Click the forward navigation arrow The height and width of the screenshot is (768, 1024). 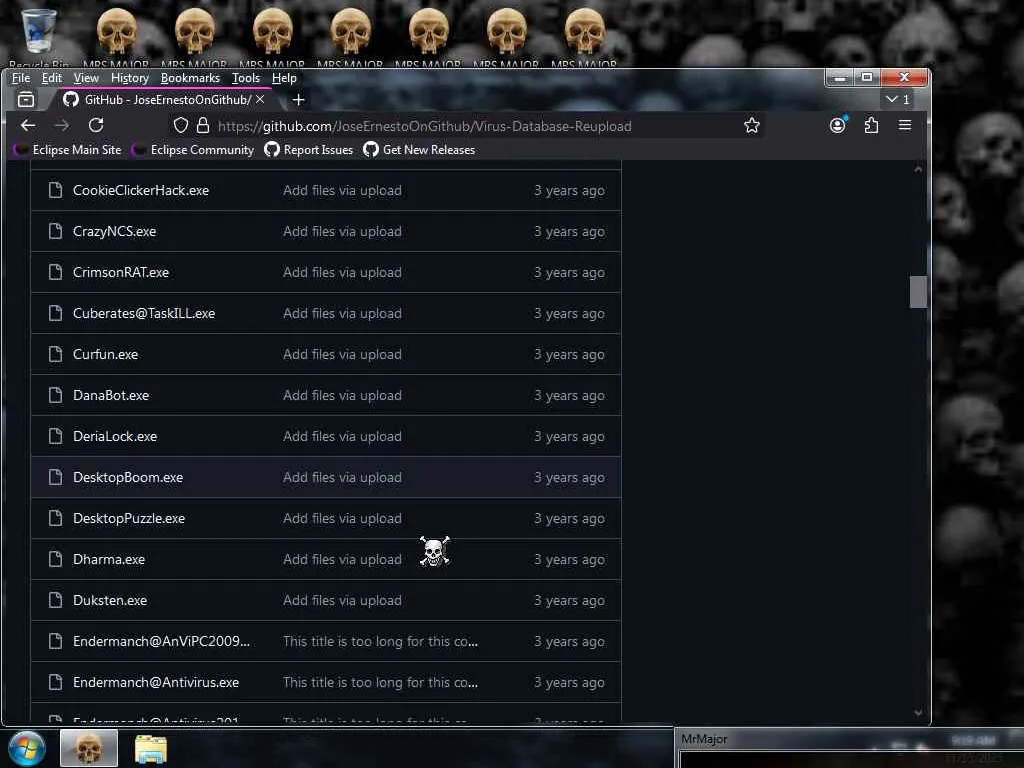click(x=62, y=125)
